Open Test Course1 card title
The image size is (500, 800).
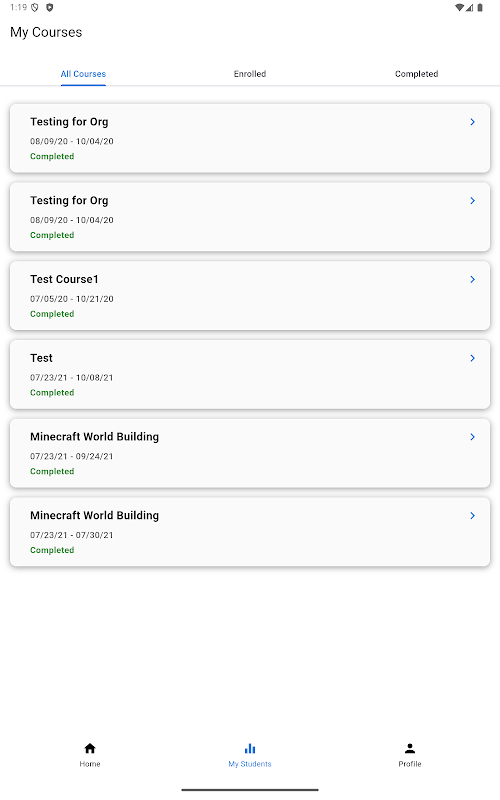pyautogui.click(x=64, y=279)
